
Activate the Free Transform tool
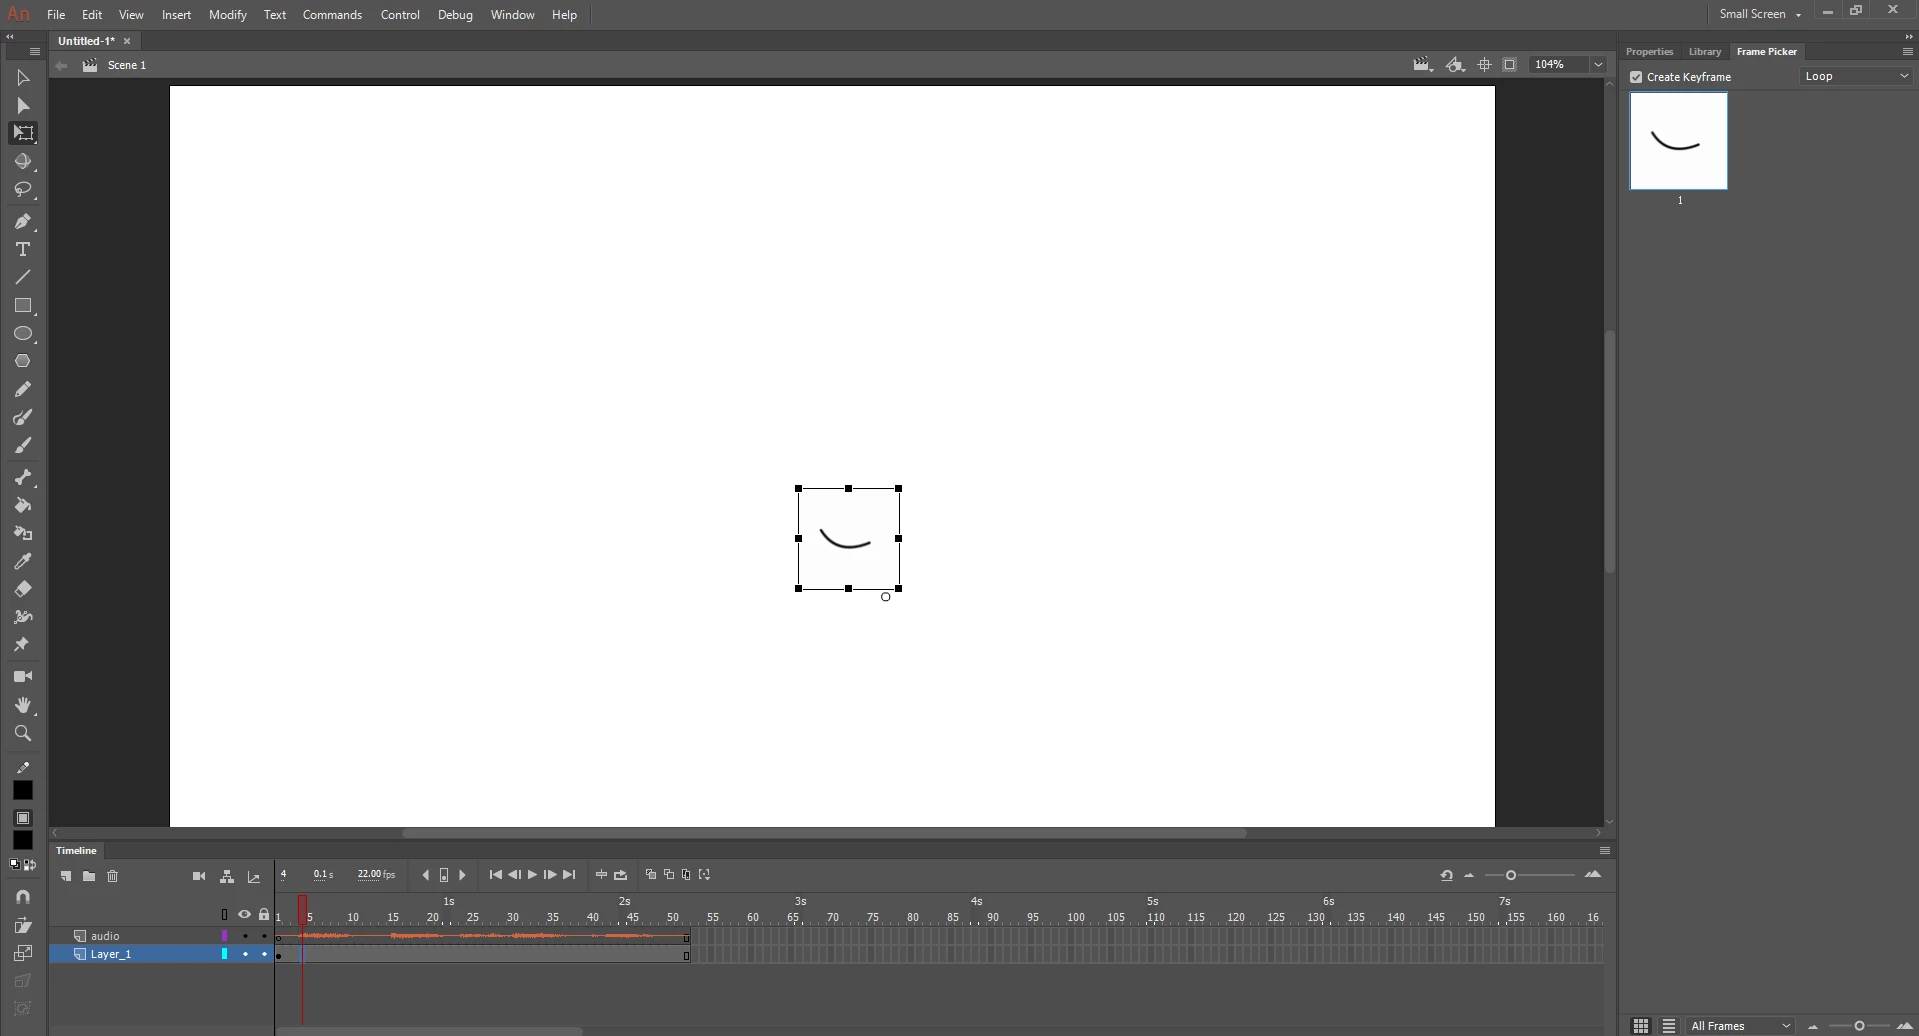tap(23, 133)
